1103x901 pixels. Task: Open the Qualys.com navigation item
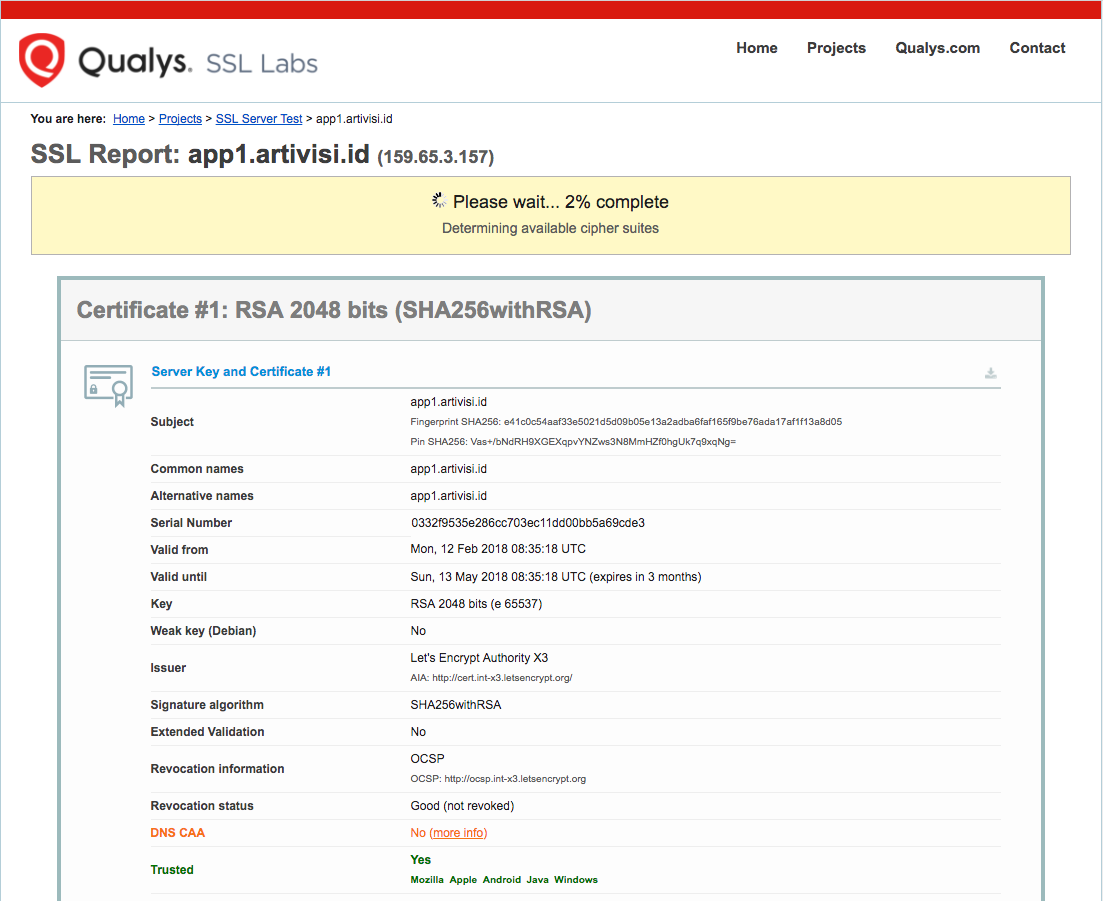coord(938,48)
